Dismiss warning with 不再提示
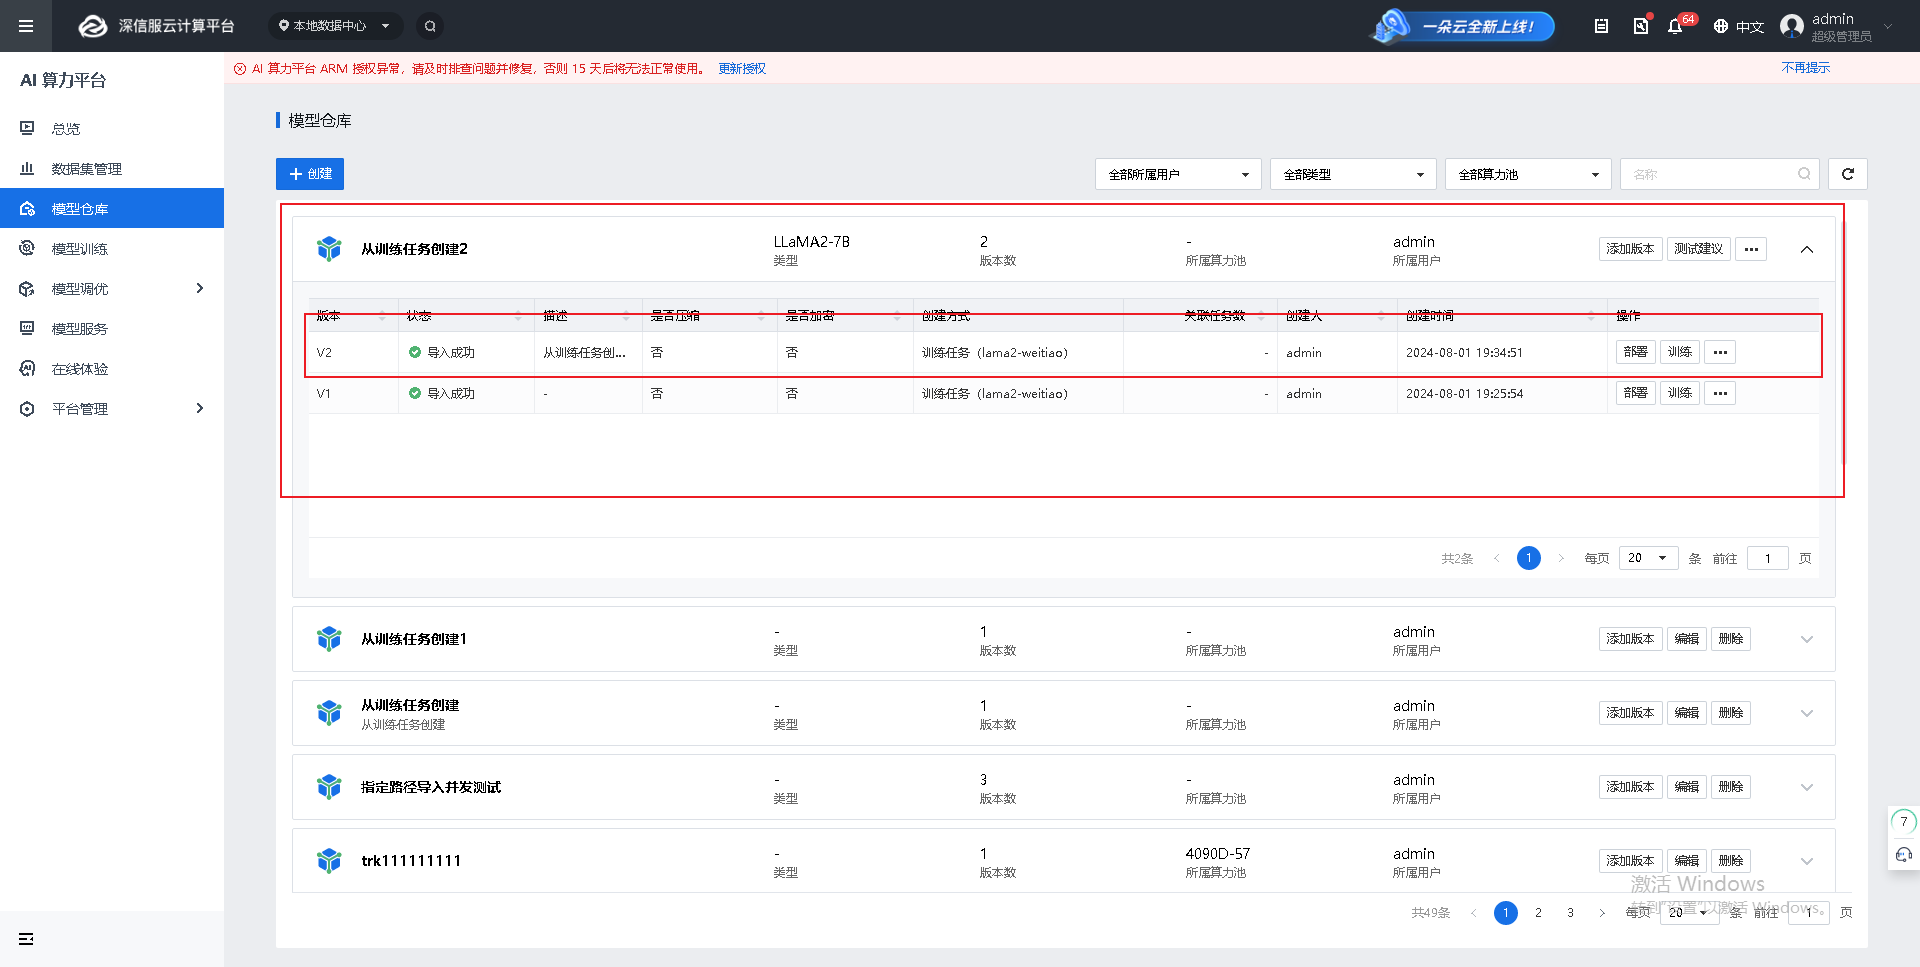The width and height of the screenshot is (1920, 967). (1805, 68)
